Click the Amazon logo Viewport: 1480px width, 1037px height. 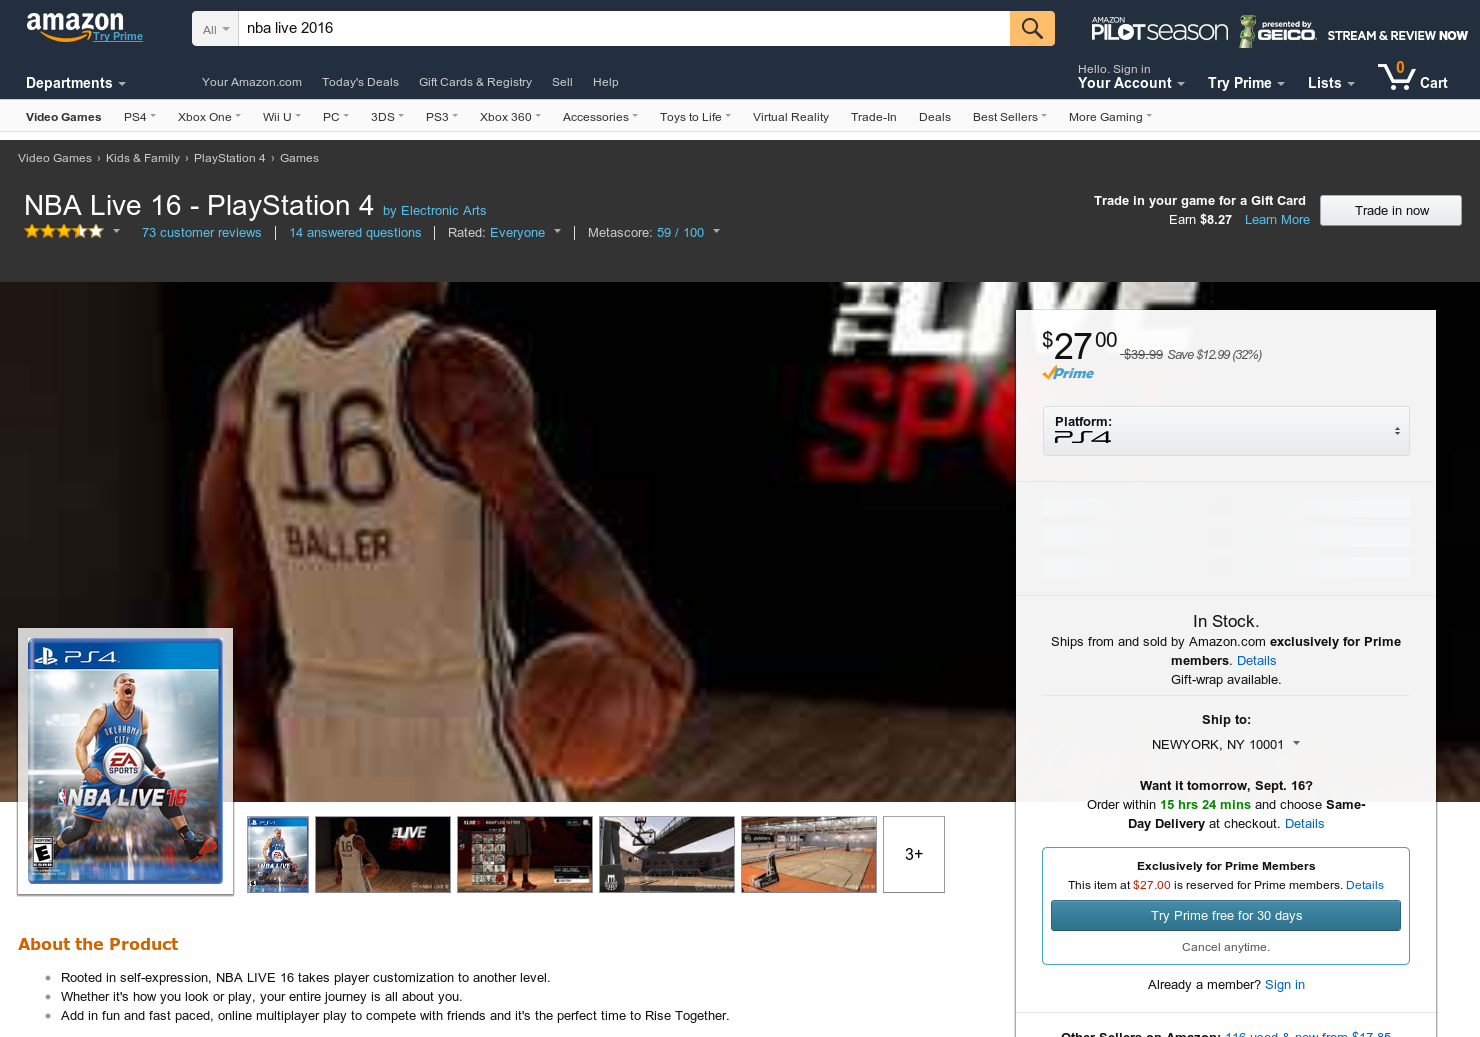point(75,27)
